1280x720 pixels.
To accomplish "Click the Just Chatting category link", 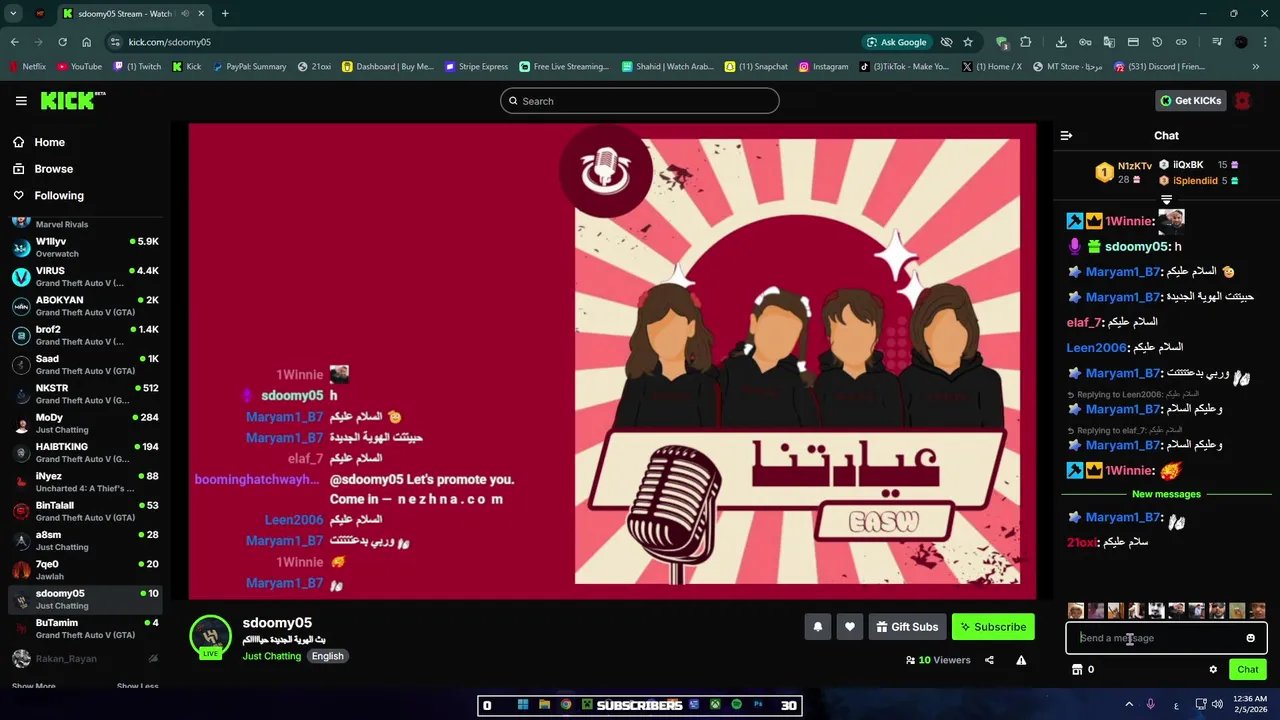I will coord(271,656).
